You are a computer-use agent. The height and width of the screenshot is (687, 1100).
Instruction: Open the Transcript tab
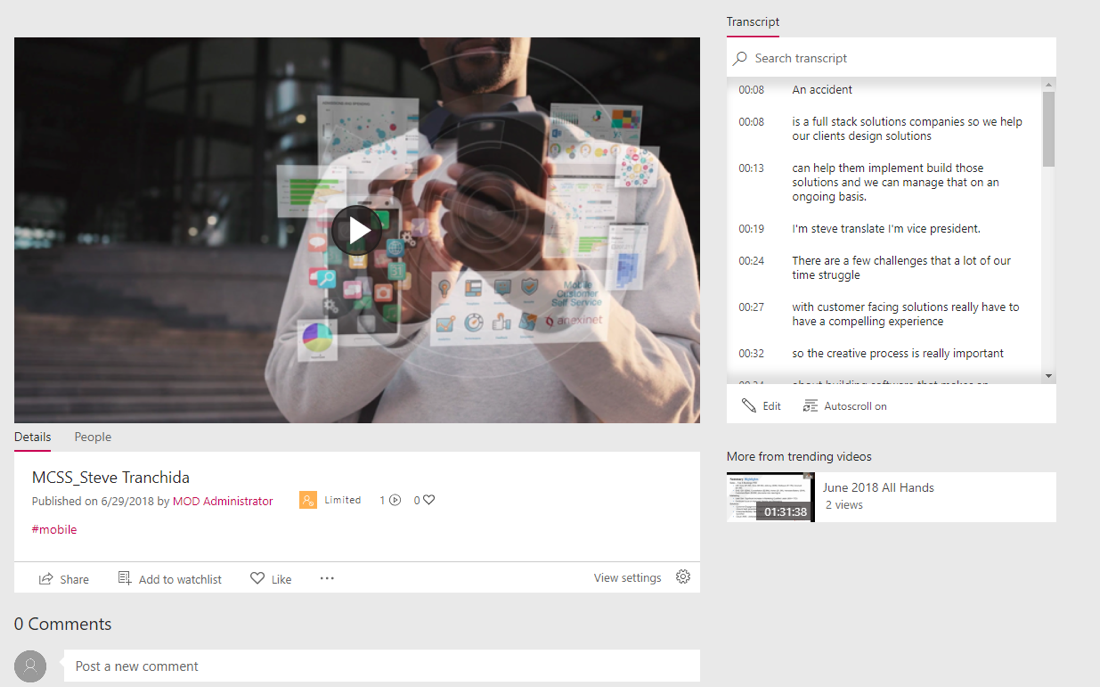(753, 22)
